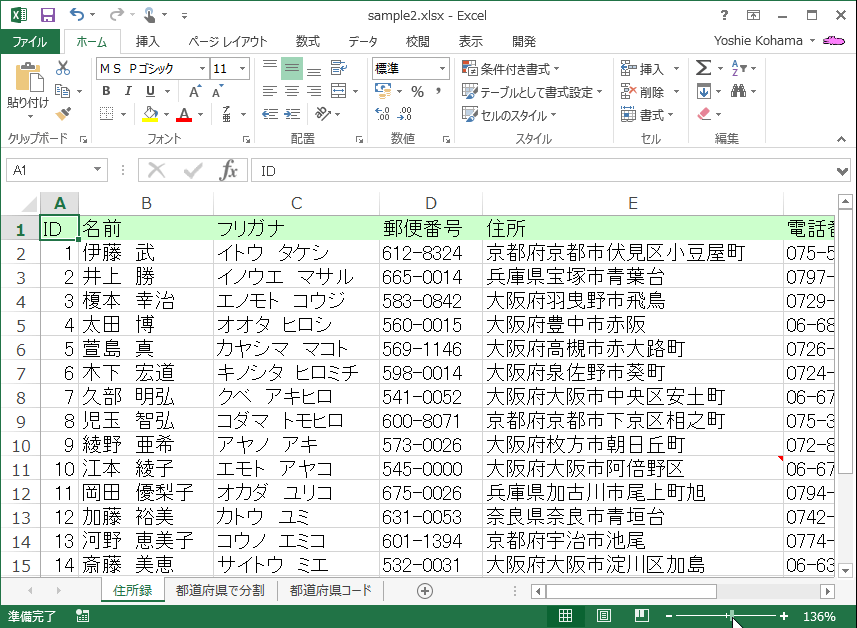
Task: Increase the decimal places
Action: pos(383,114)
